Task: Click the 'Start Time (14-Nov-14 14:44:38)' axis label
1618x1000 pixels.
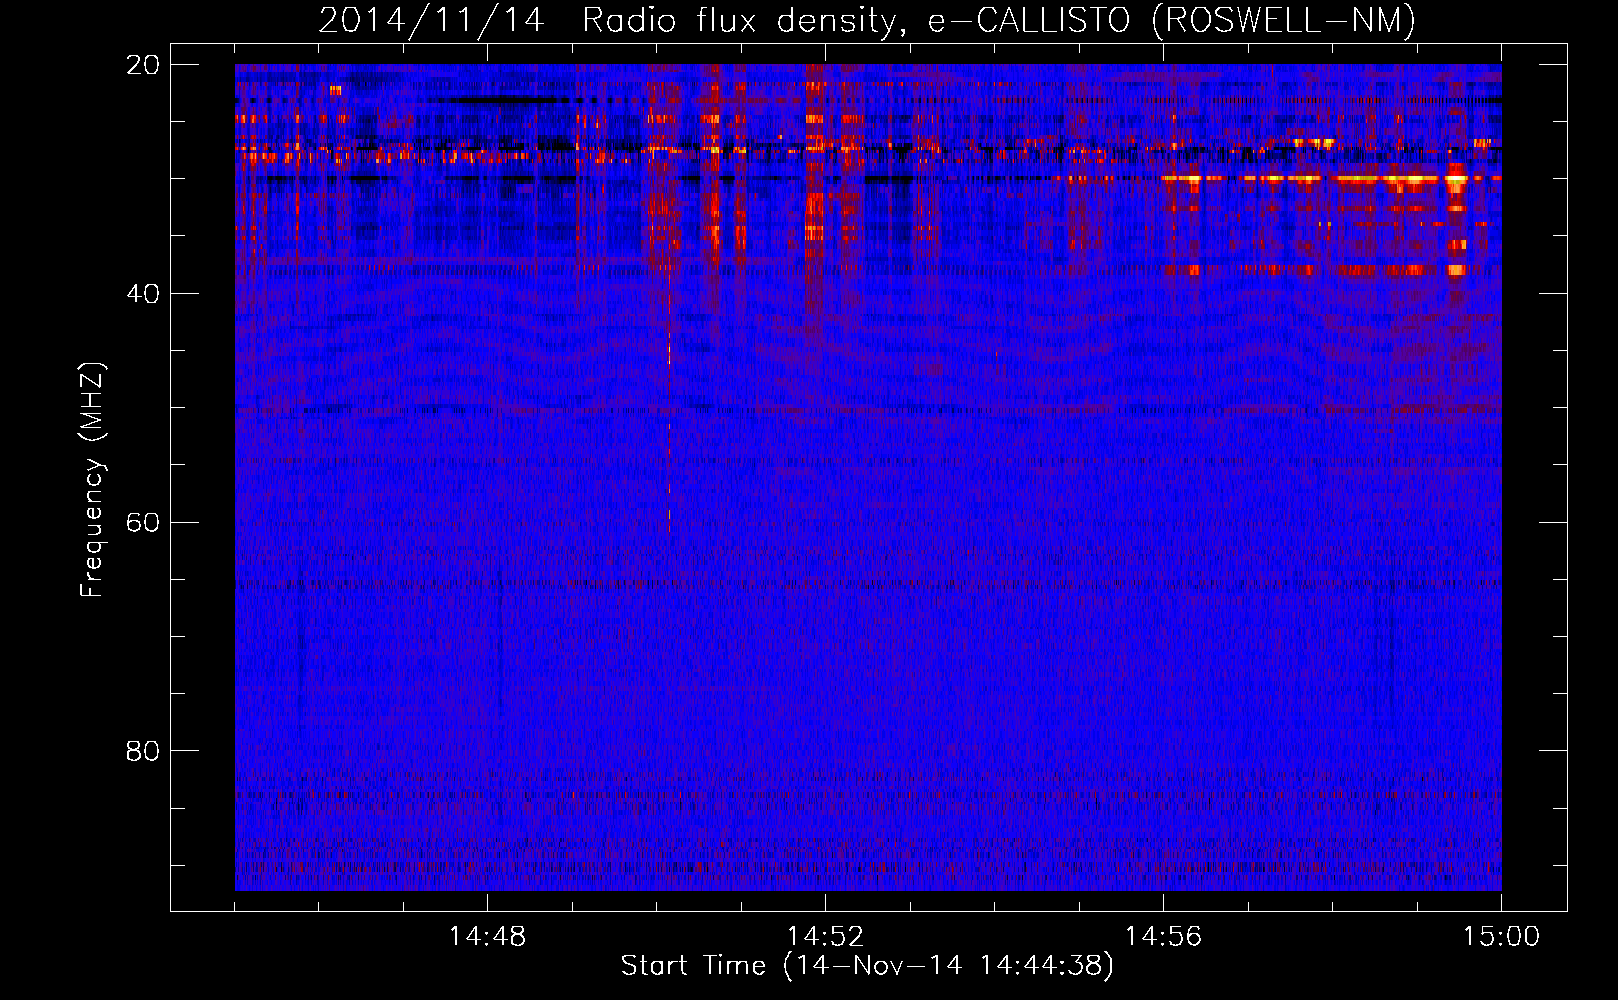Action: pyautogui.click(x=867, y=966)
